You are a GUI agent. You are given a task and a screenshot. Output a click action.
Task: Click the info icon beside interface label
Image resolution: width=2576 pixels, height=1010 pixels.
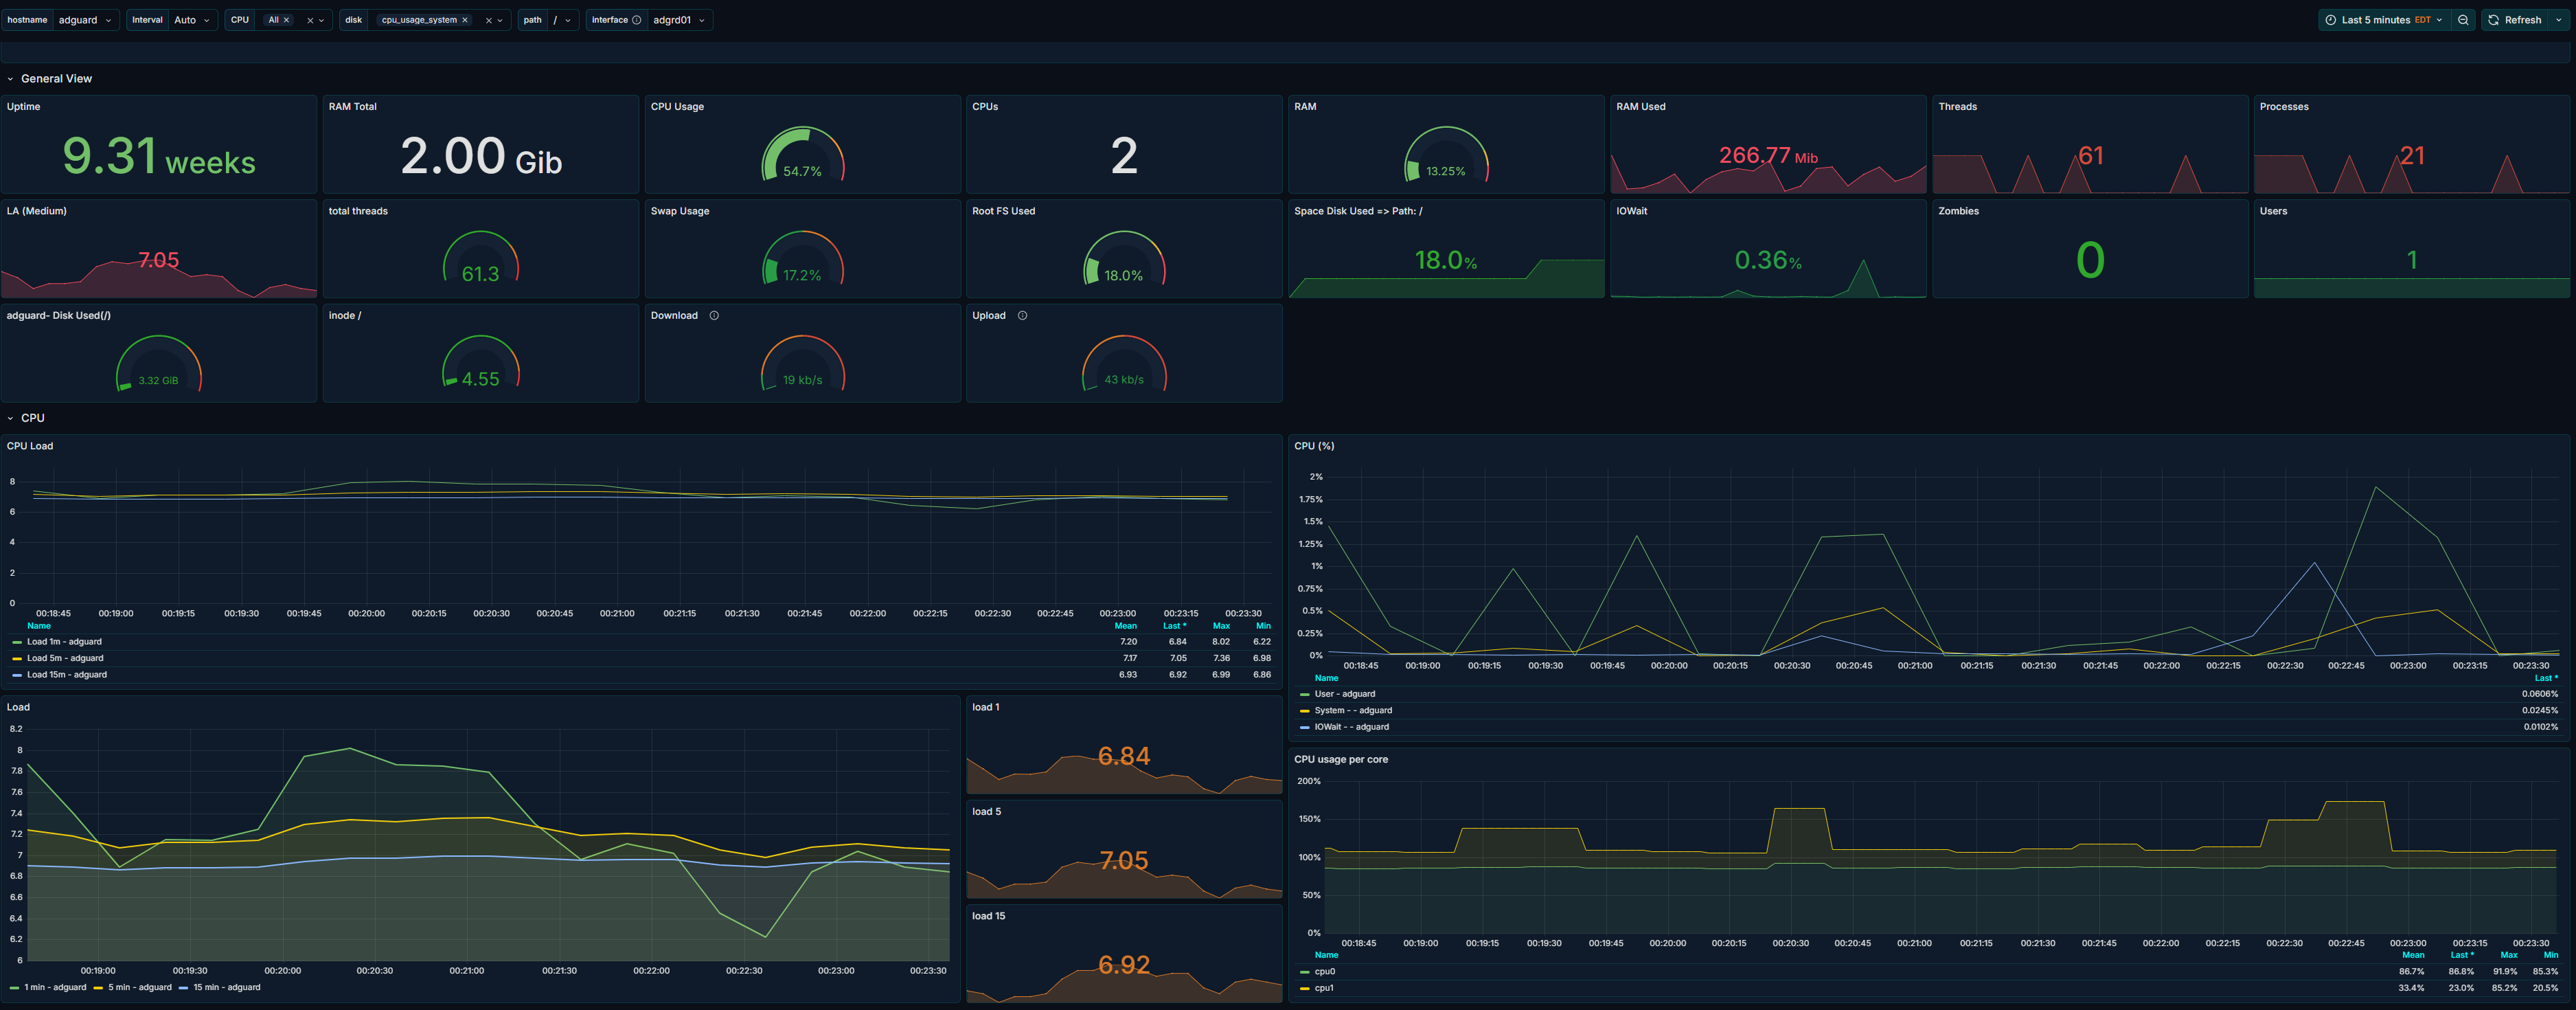pos(637,20)
